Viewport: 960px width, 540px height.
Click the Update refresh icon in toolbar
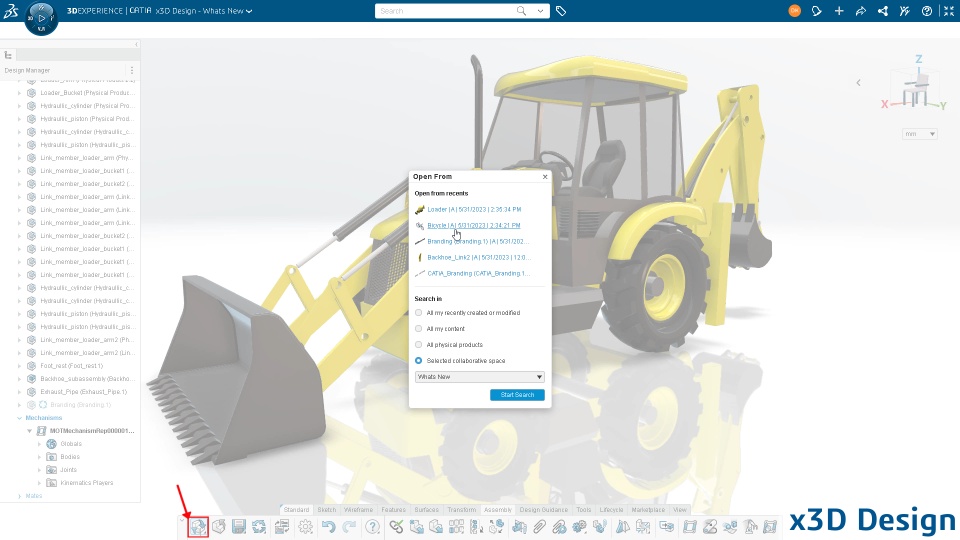[260, 527]
